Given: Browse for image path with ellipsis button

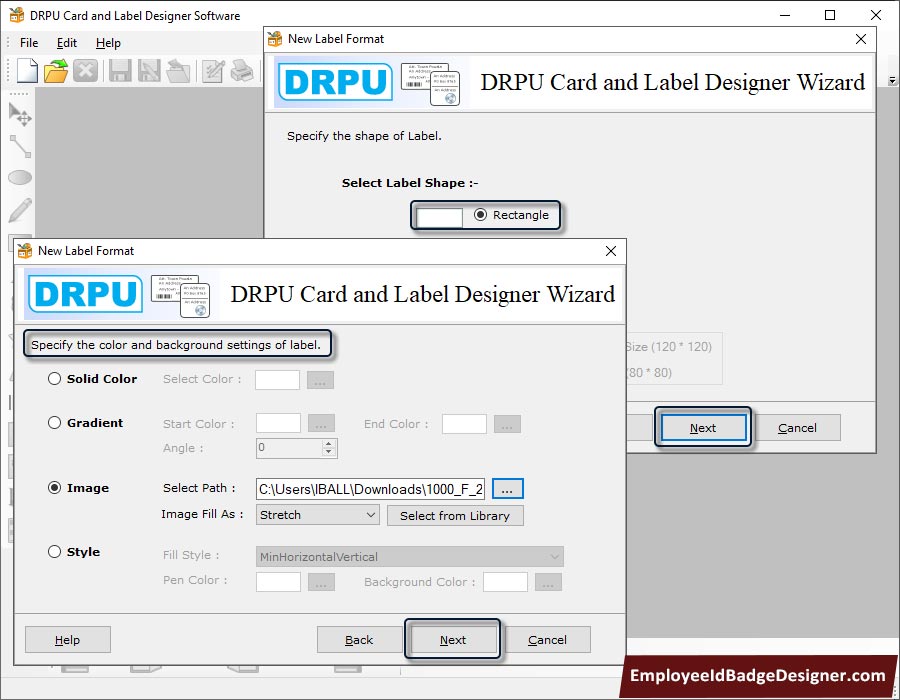Looking at the screenshot, I should tap(507, 489).
